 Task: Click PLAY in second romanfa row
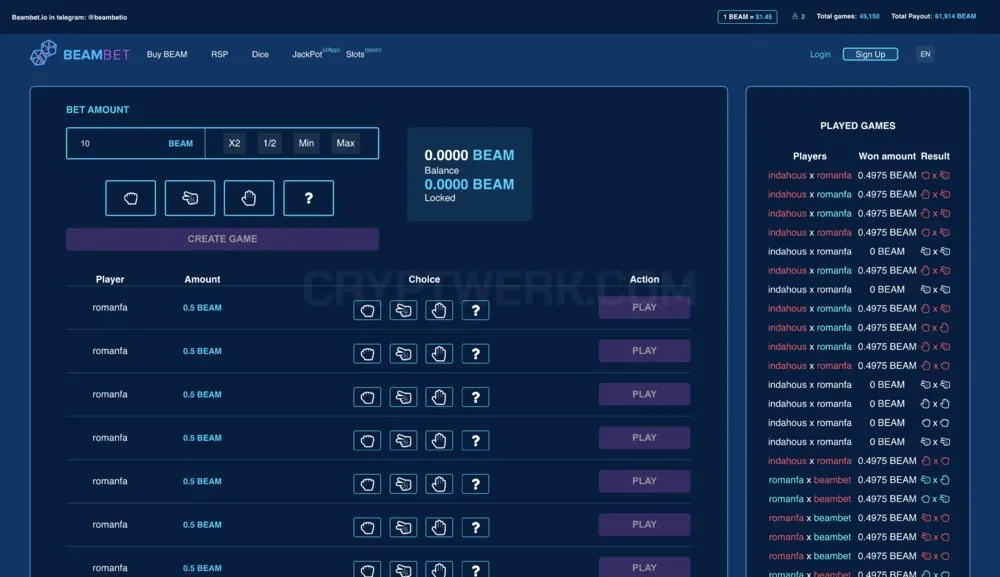point(644,351)
